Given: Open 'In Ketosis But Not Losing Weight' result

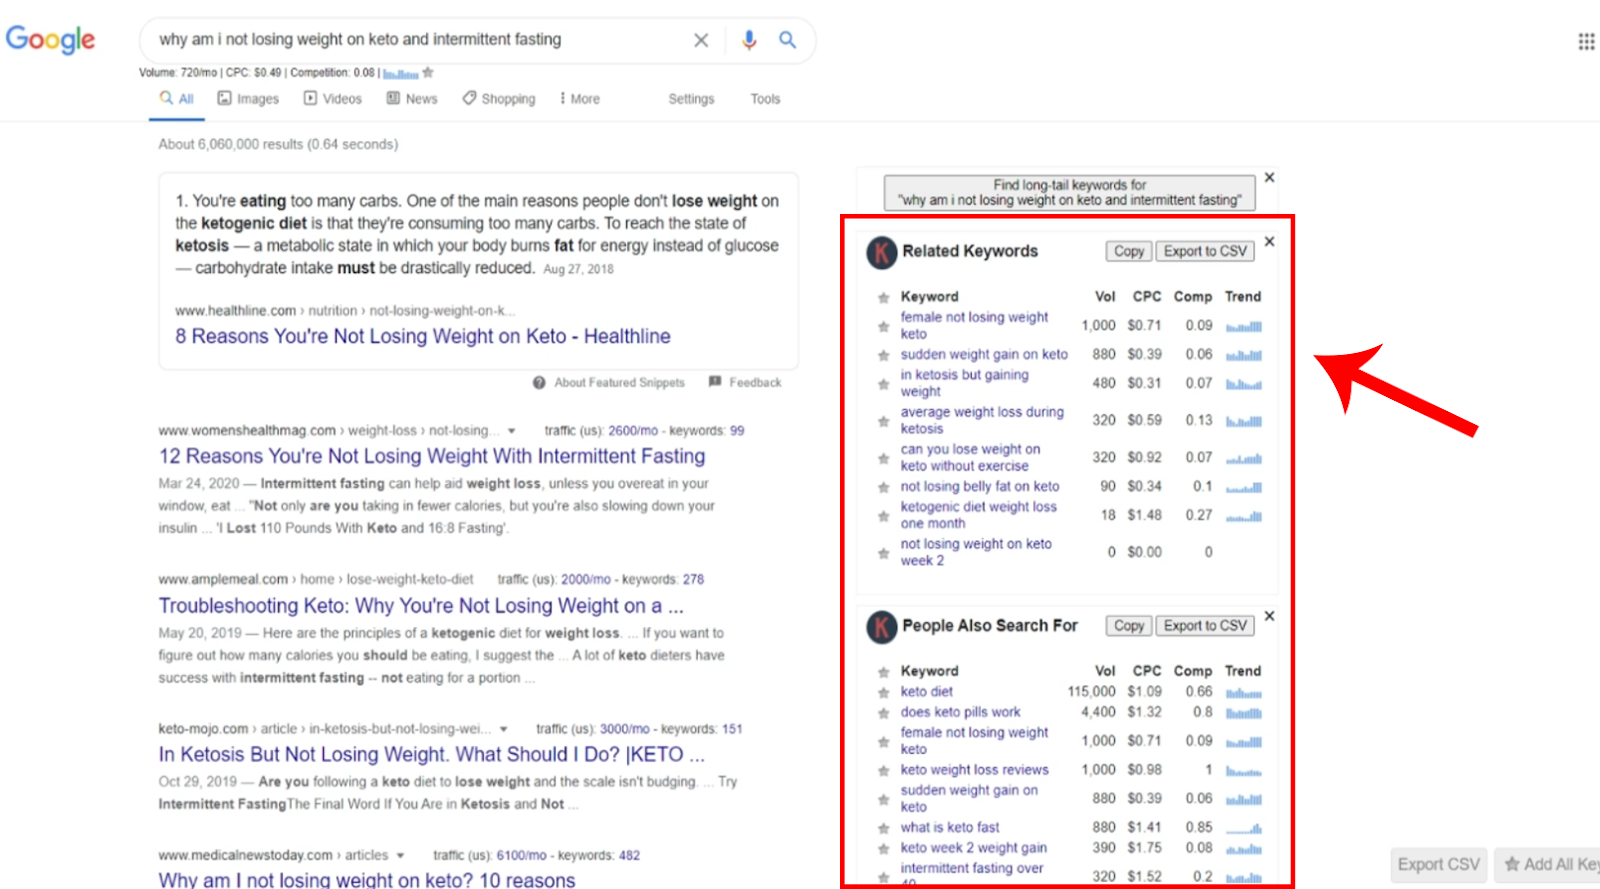Looking at the screenshot, I should click(432, 754).
